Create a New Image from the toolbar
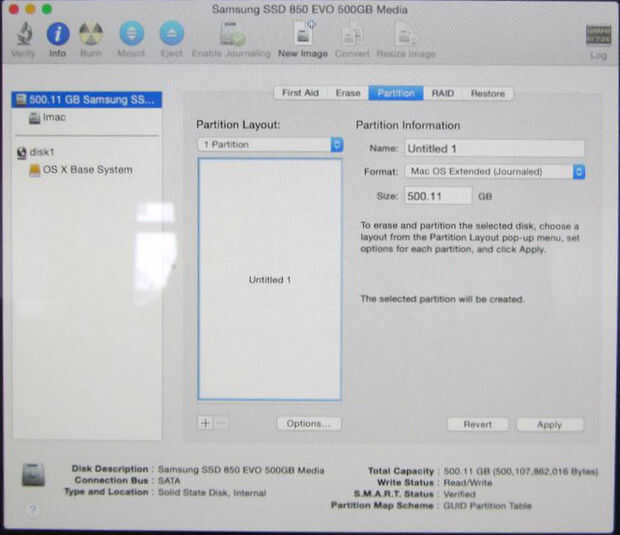 (x=304, y=33)
